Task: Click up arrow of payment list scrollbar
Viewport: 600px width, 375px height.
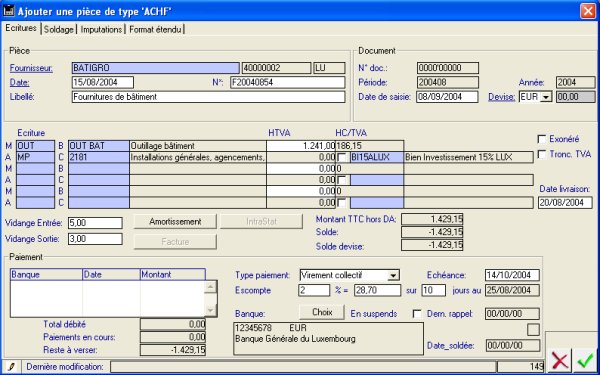Action: coord(211,287)
